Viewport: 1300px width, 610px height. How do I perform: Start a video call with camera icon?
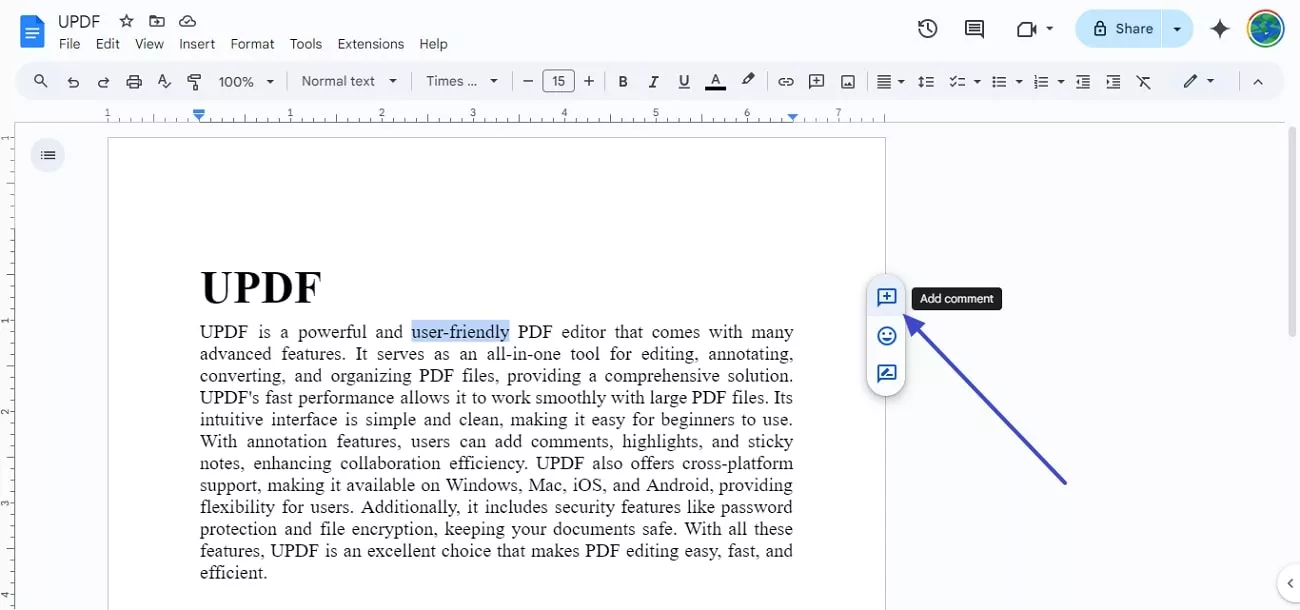coord(1026,29)
